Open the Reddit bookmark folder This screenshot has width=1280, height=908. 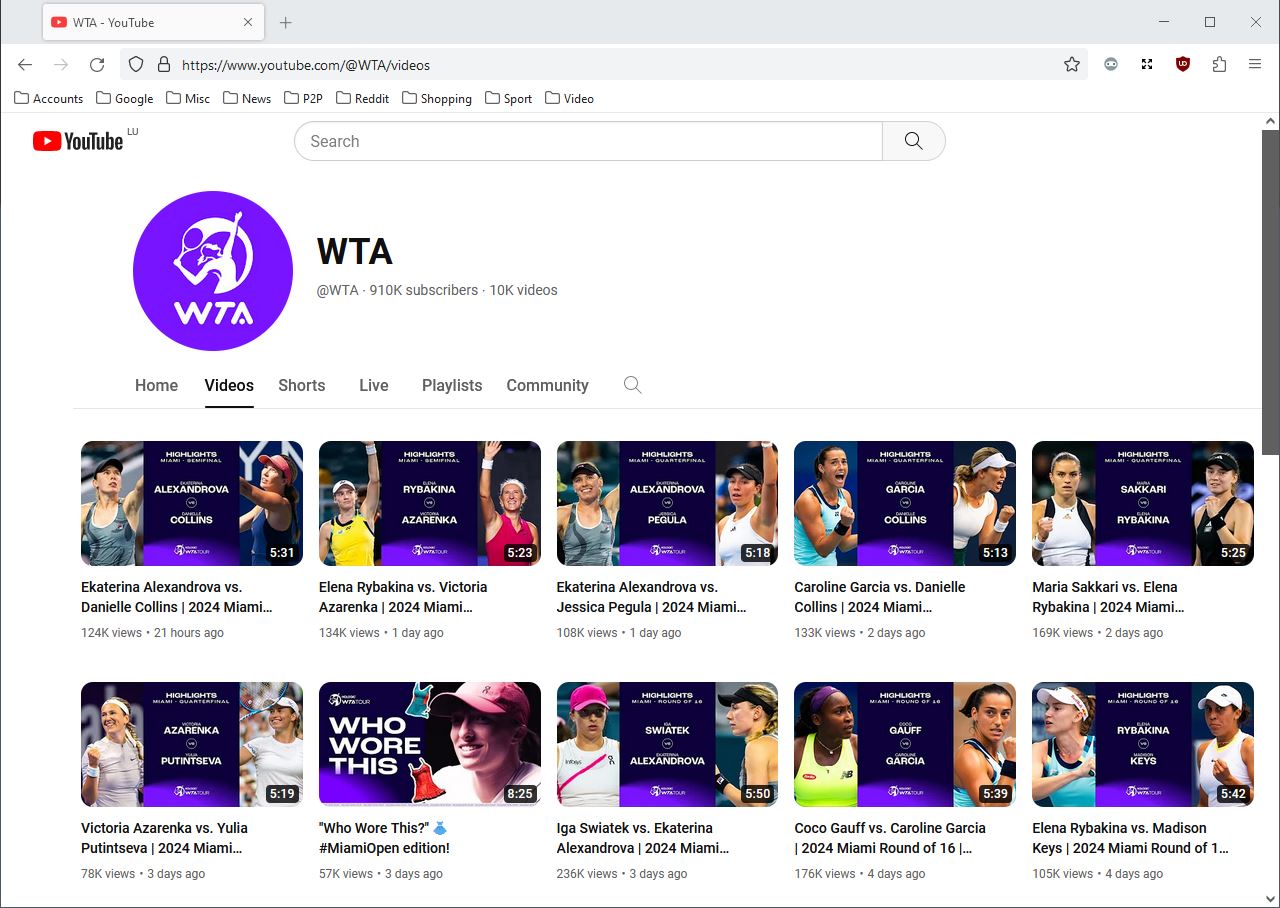(362, 98)
